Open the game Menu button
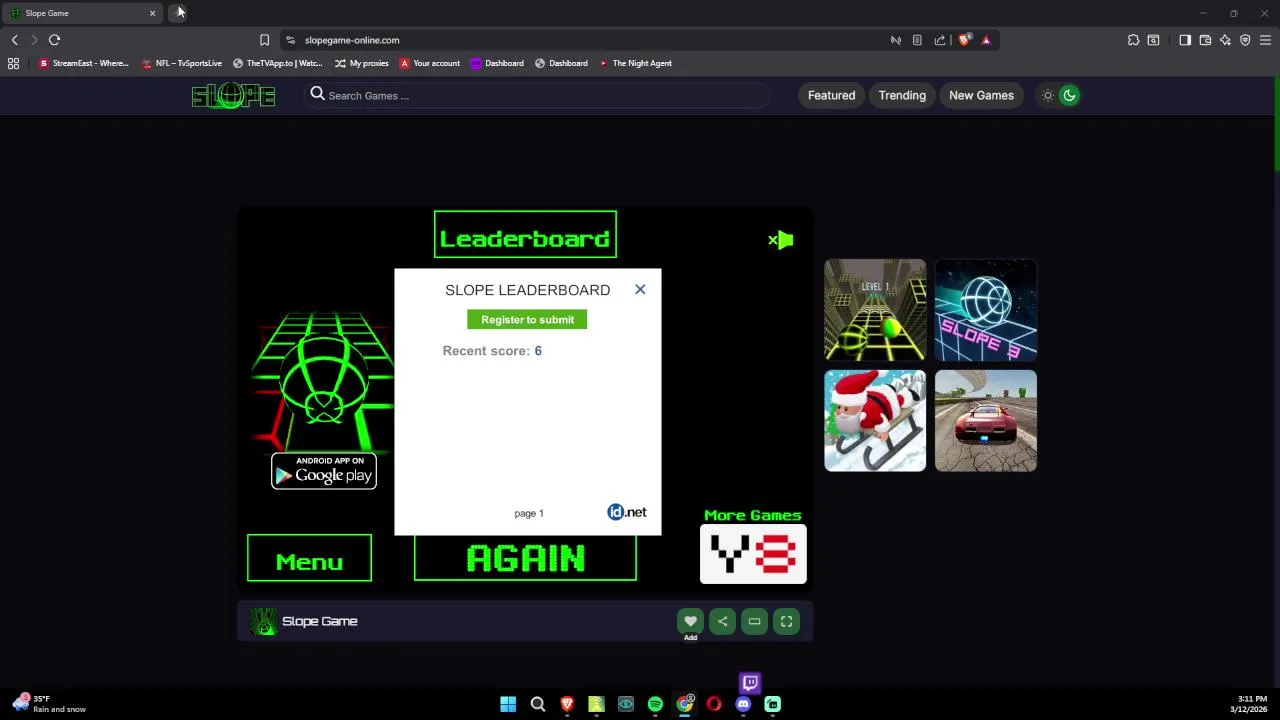The image size is (1280, 720). coord(309,558)
